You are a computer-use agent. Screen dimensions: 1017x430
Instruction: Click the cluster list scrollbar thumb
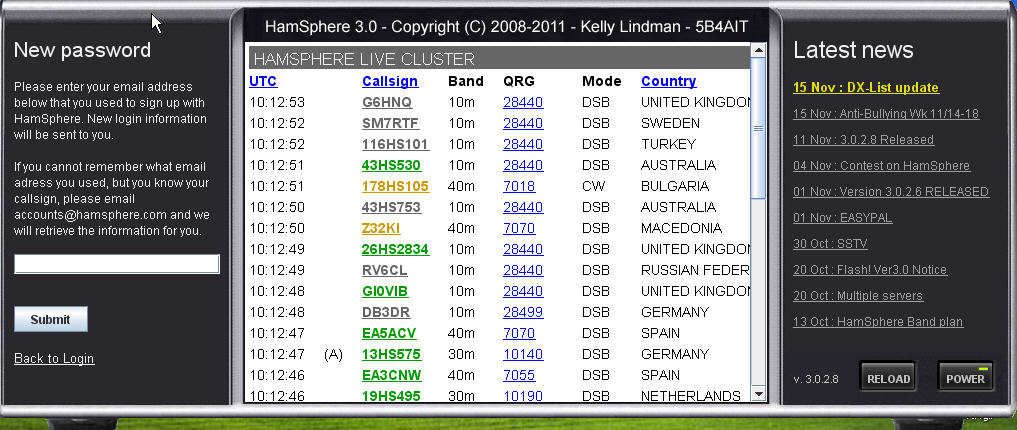click(758, 128)
